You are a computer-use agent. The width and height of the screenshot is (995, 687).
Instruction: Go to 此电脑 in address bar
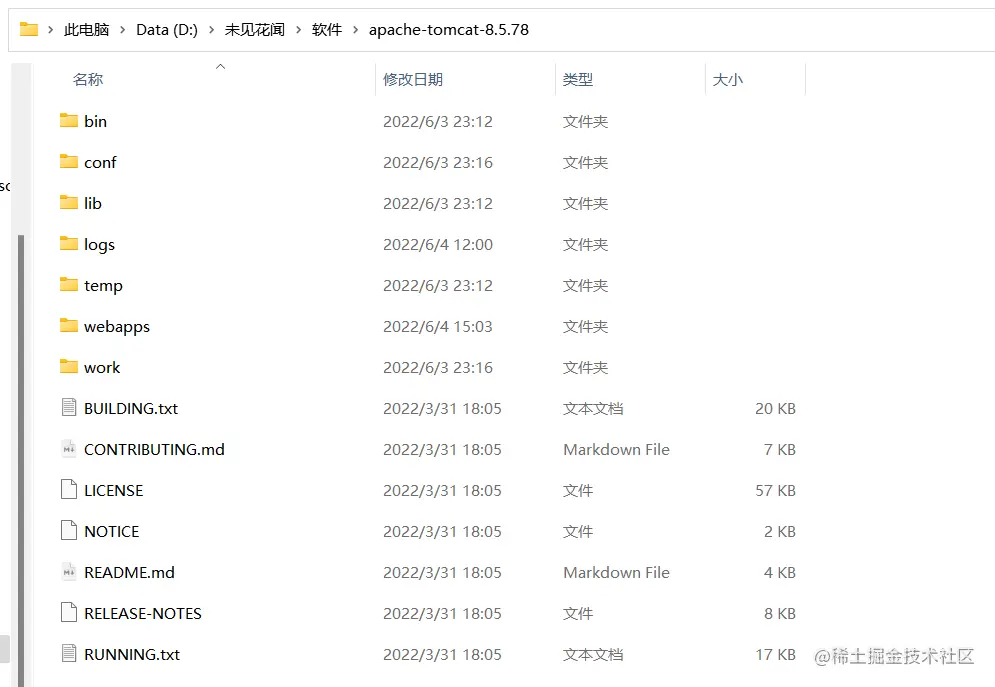pos(86,30)
